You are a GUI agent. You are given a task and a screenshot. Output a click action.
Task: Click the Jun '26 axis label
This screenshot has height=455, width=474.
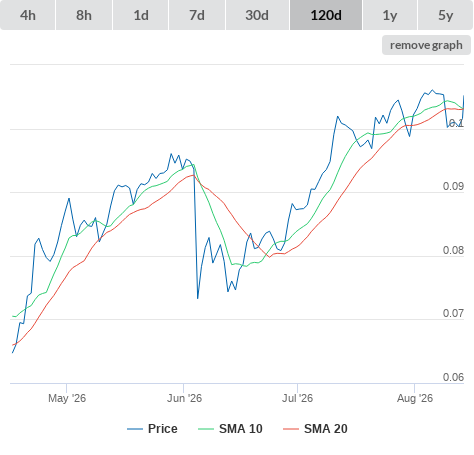[184, 398]
